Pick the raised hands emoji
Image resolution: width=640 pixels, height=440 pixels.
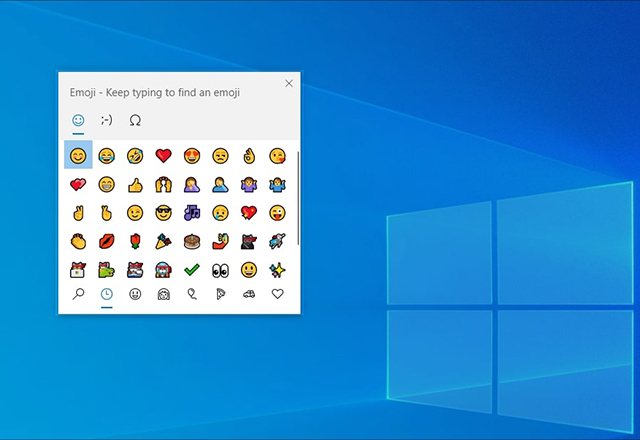point(163,184)
